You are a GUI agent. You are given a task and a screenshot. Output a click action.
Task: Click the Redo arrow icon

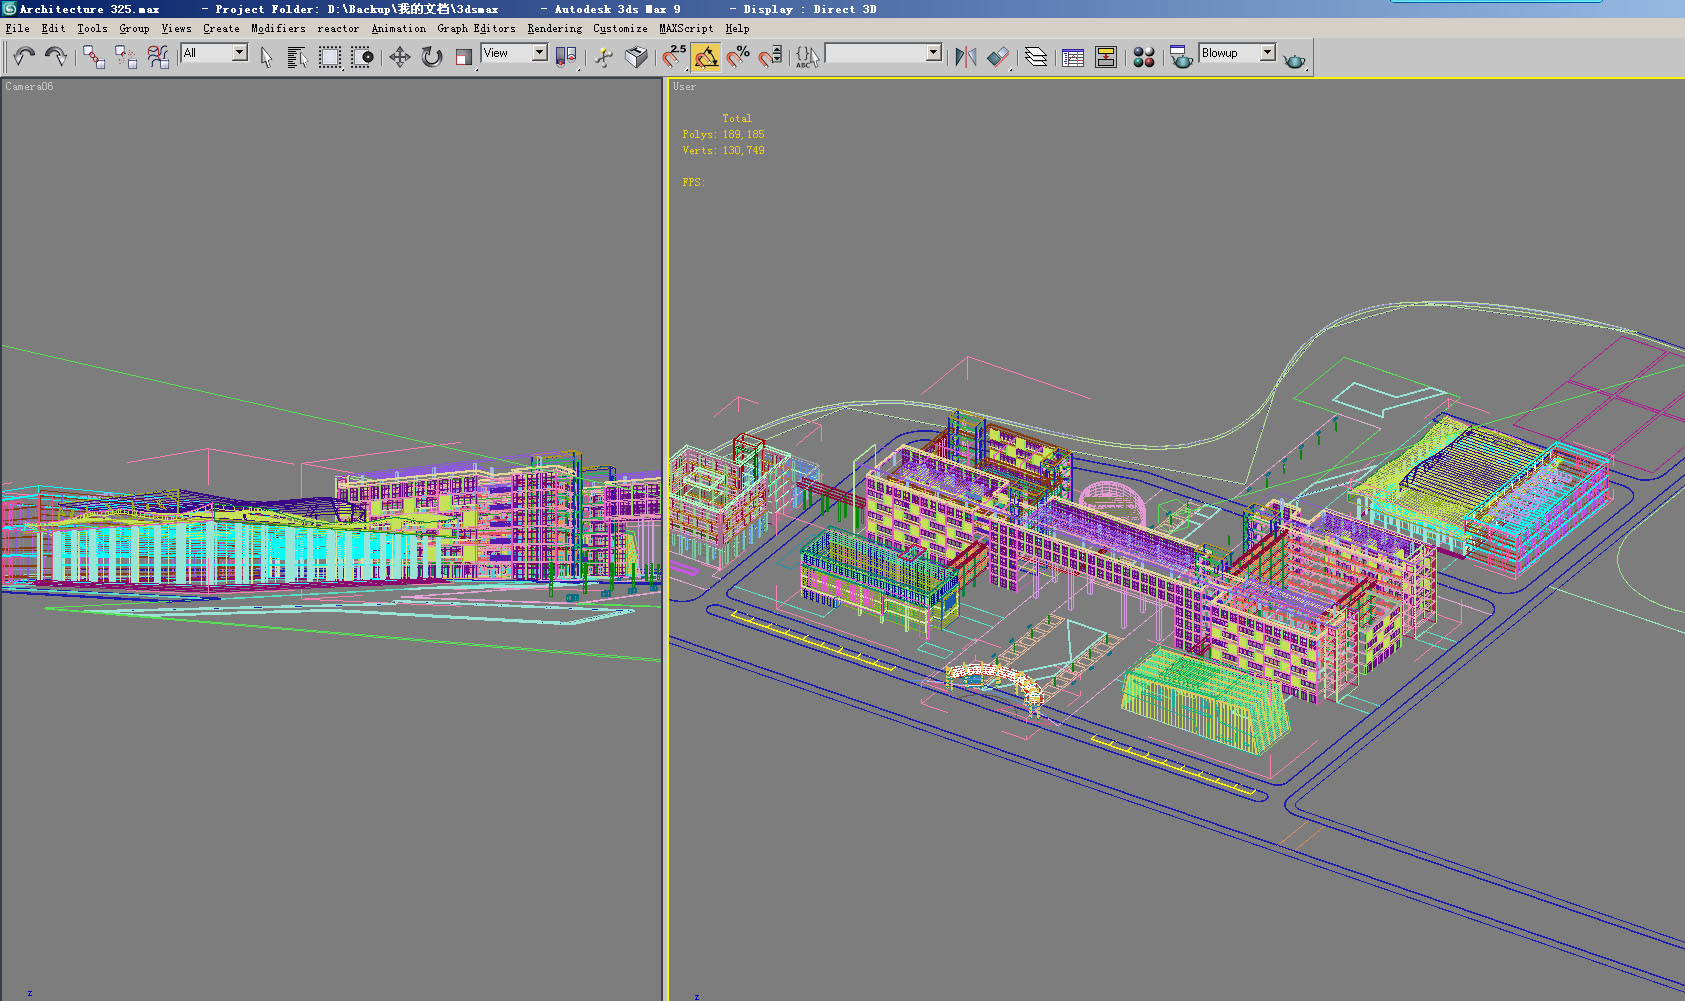(56, 57)
